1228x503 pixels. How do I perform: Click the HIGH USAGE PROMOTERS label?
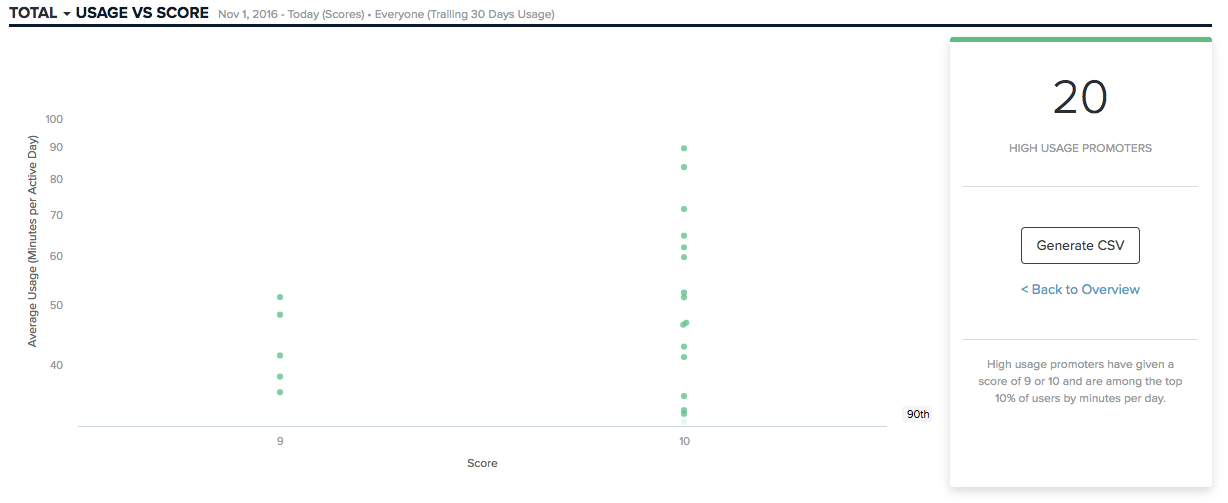1080,148
